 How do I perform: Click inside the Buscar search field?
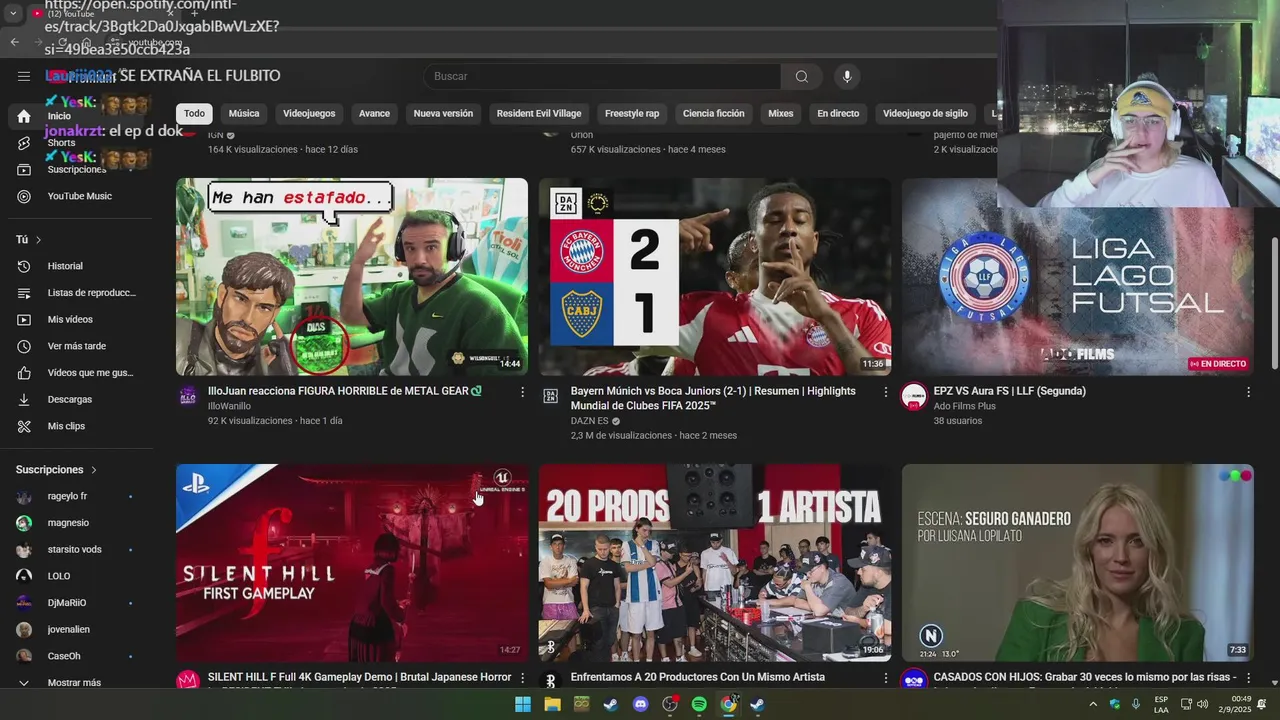point(602,77)
